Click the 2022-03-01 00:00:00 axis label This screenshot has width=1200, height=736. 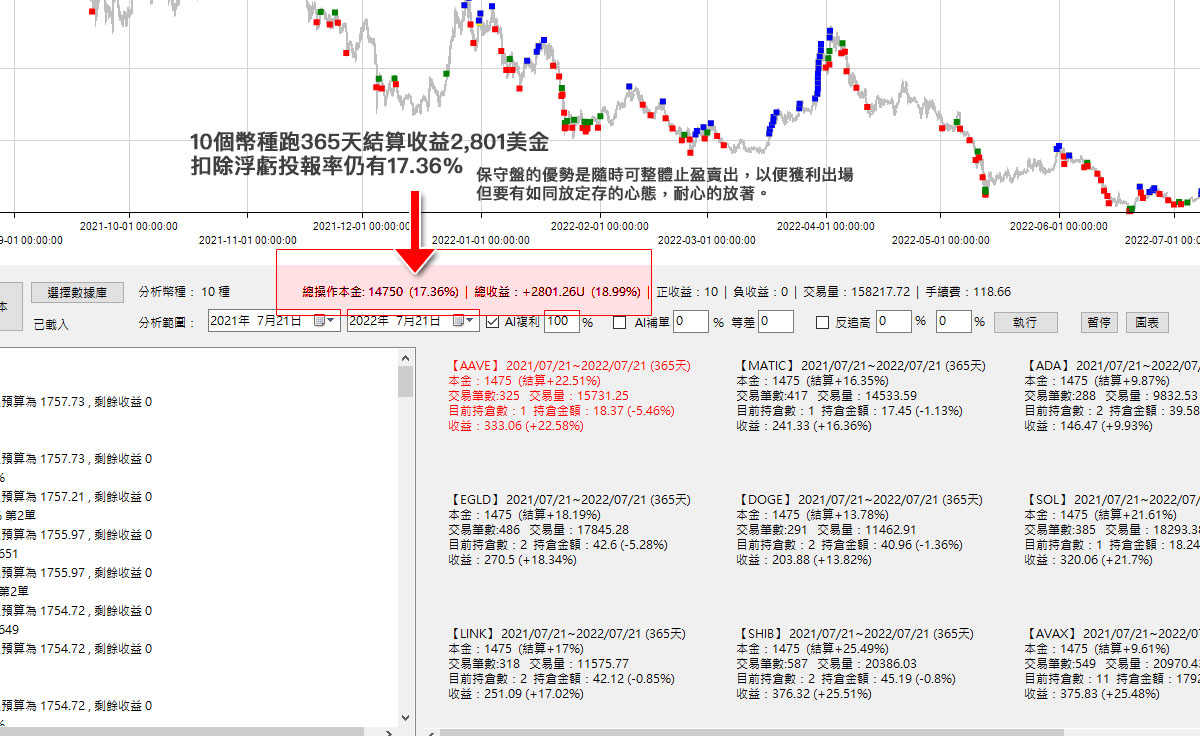tap(707, 240)
